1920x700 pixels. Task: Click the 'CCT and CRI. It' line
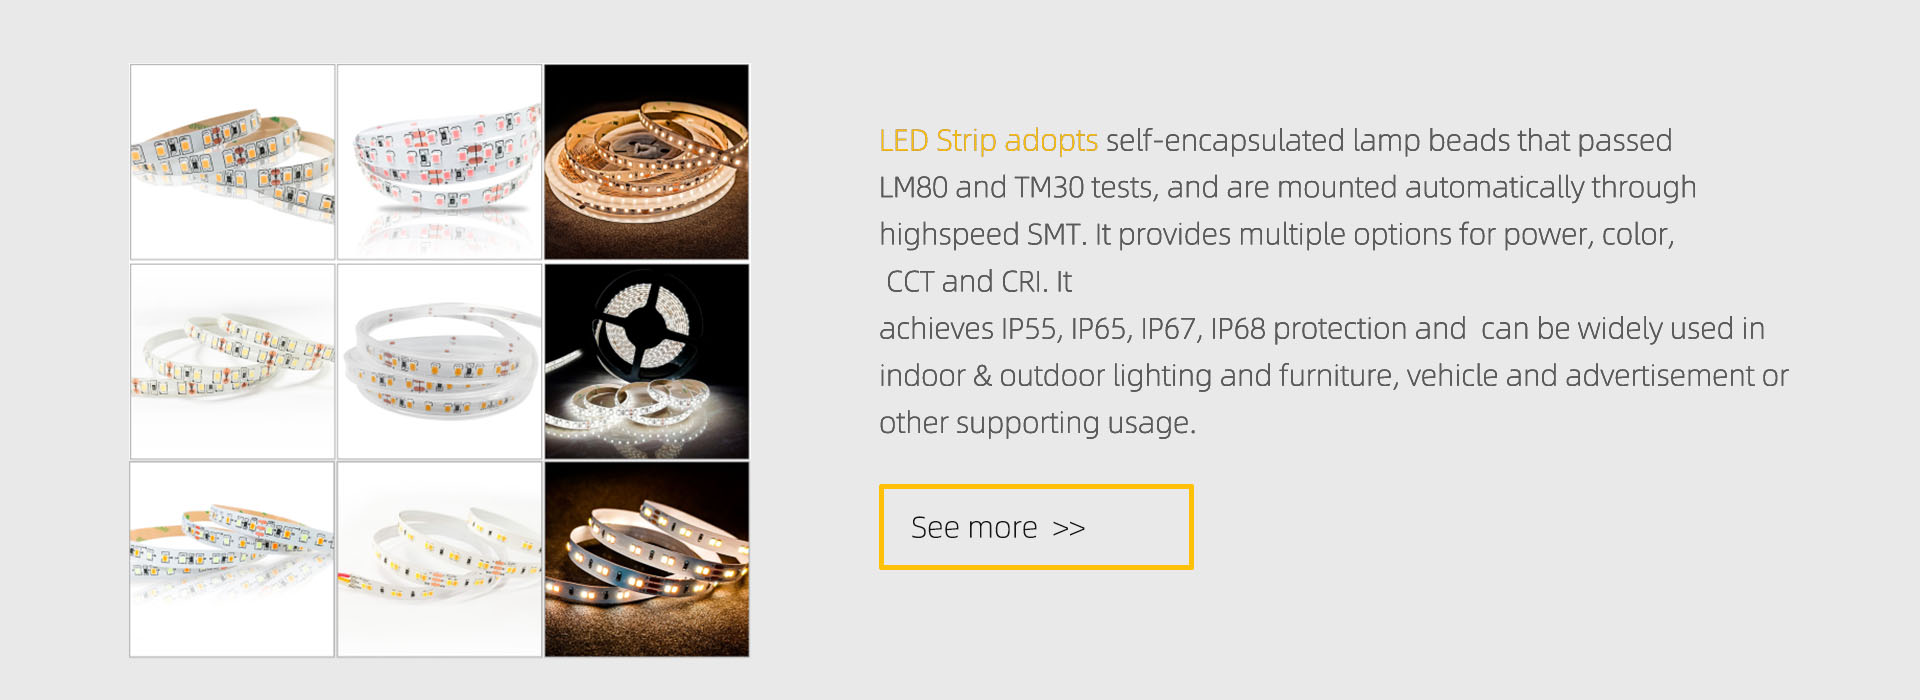click(x=979, y=282)
